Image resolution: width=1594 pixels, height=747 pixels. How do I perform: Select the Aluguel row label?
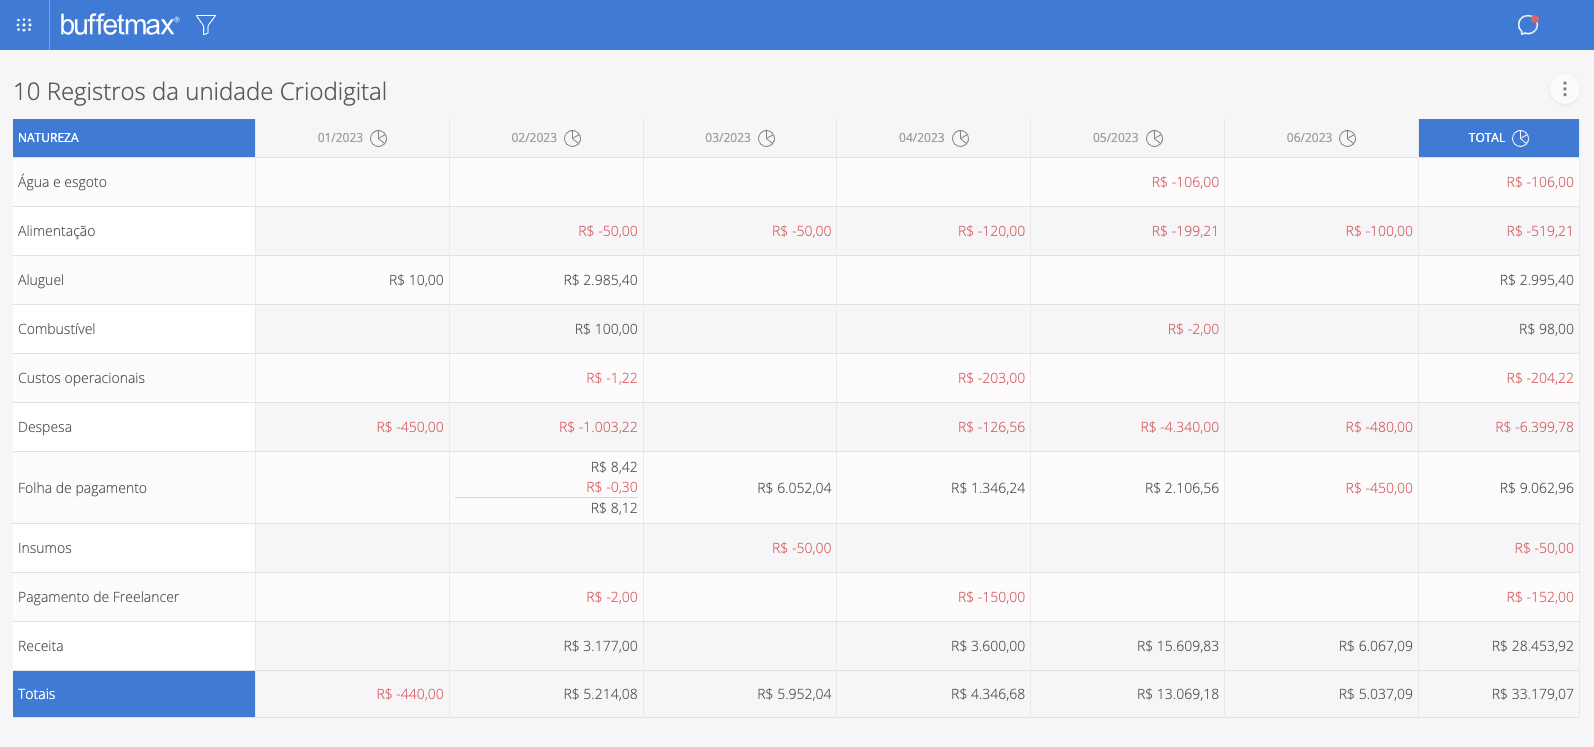tap(41, 280)
